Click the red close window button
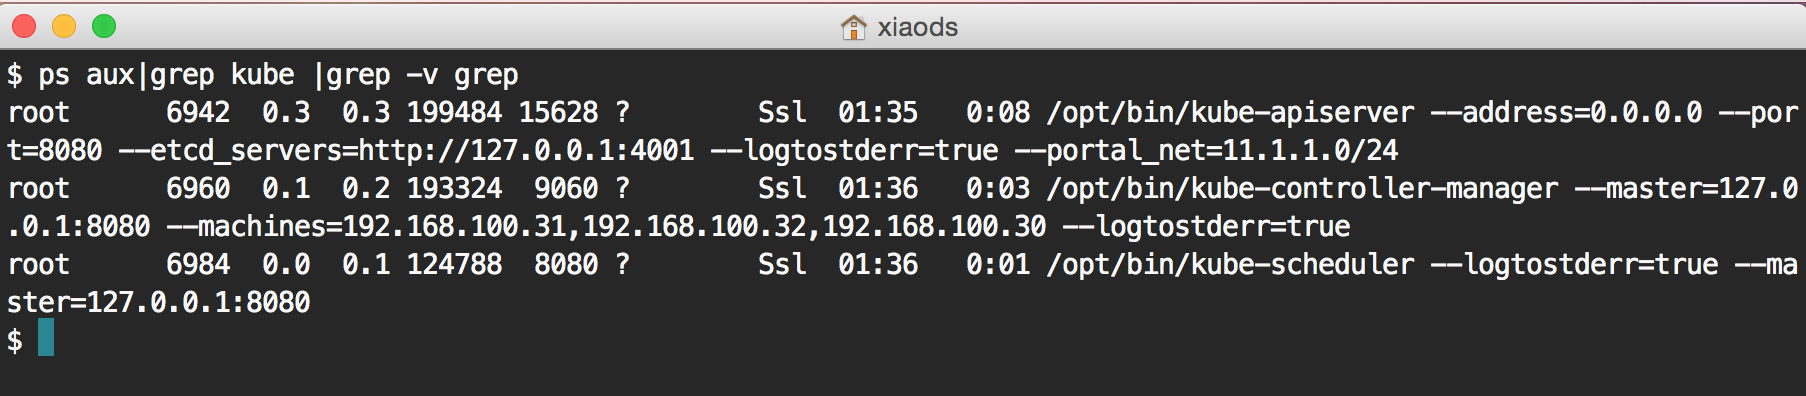This screenshot has height=396, width=1806. point(24,26)
